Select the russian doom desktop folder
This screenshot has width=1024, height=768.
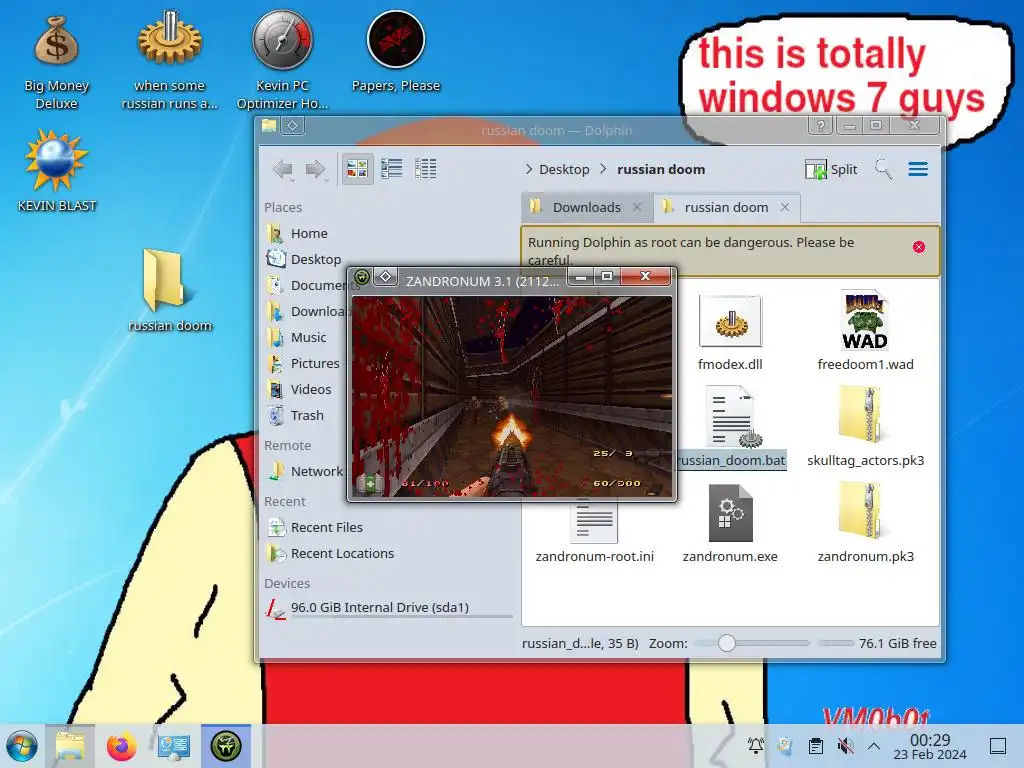click(x=169, y=290)
